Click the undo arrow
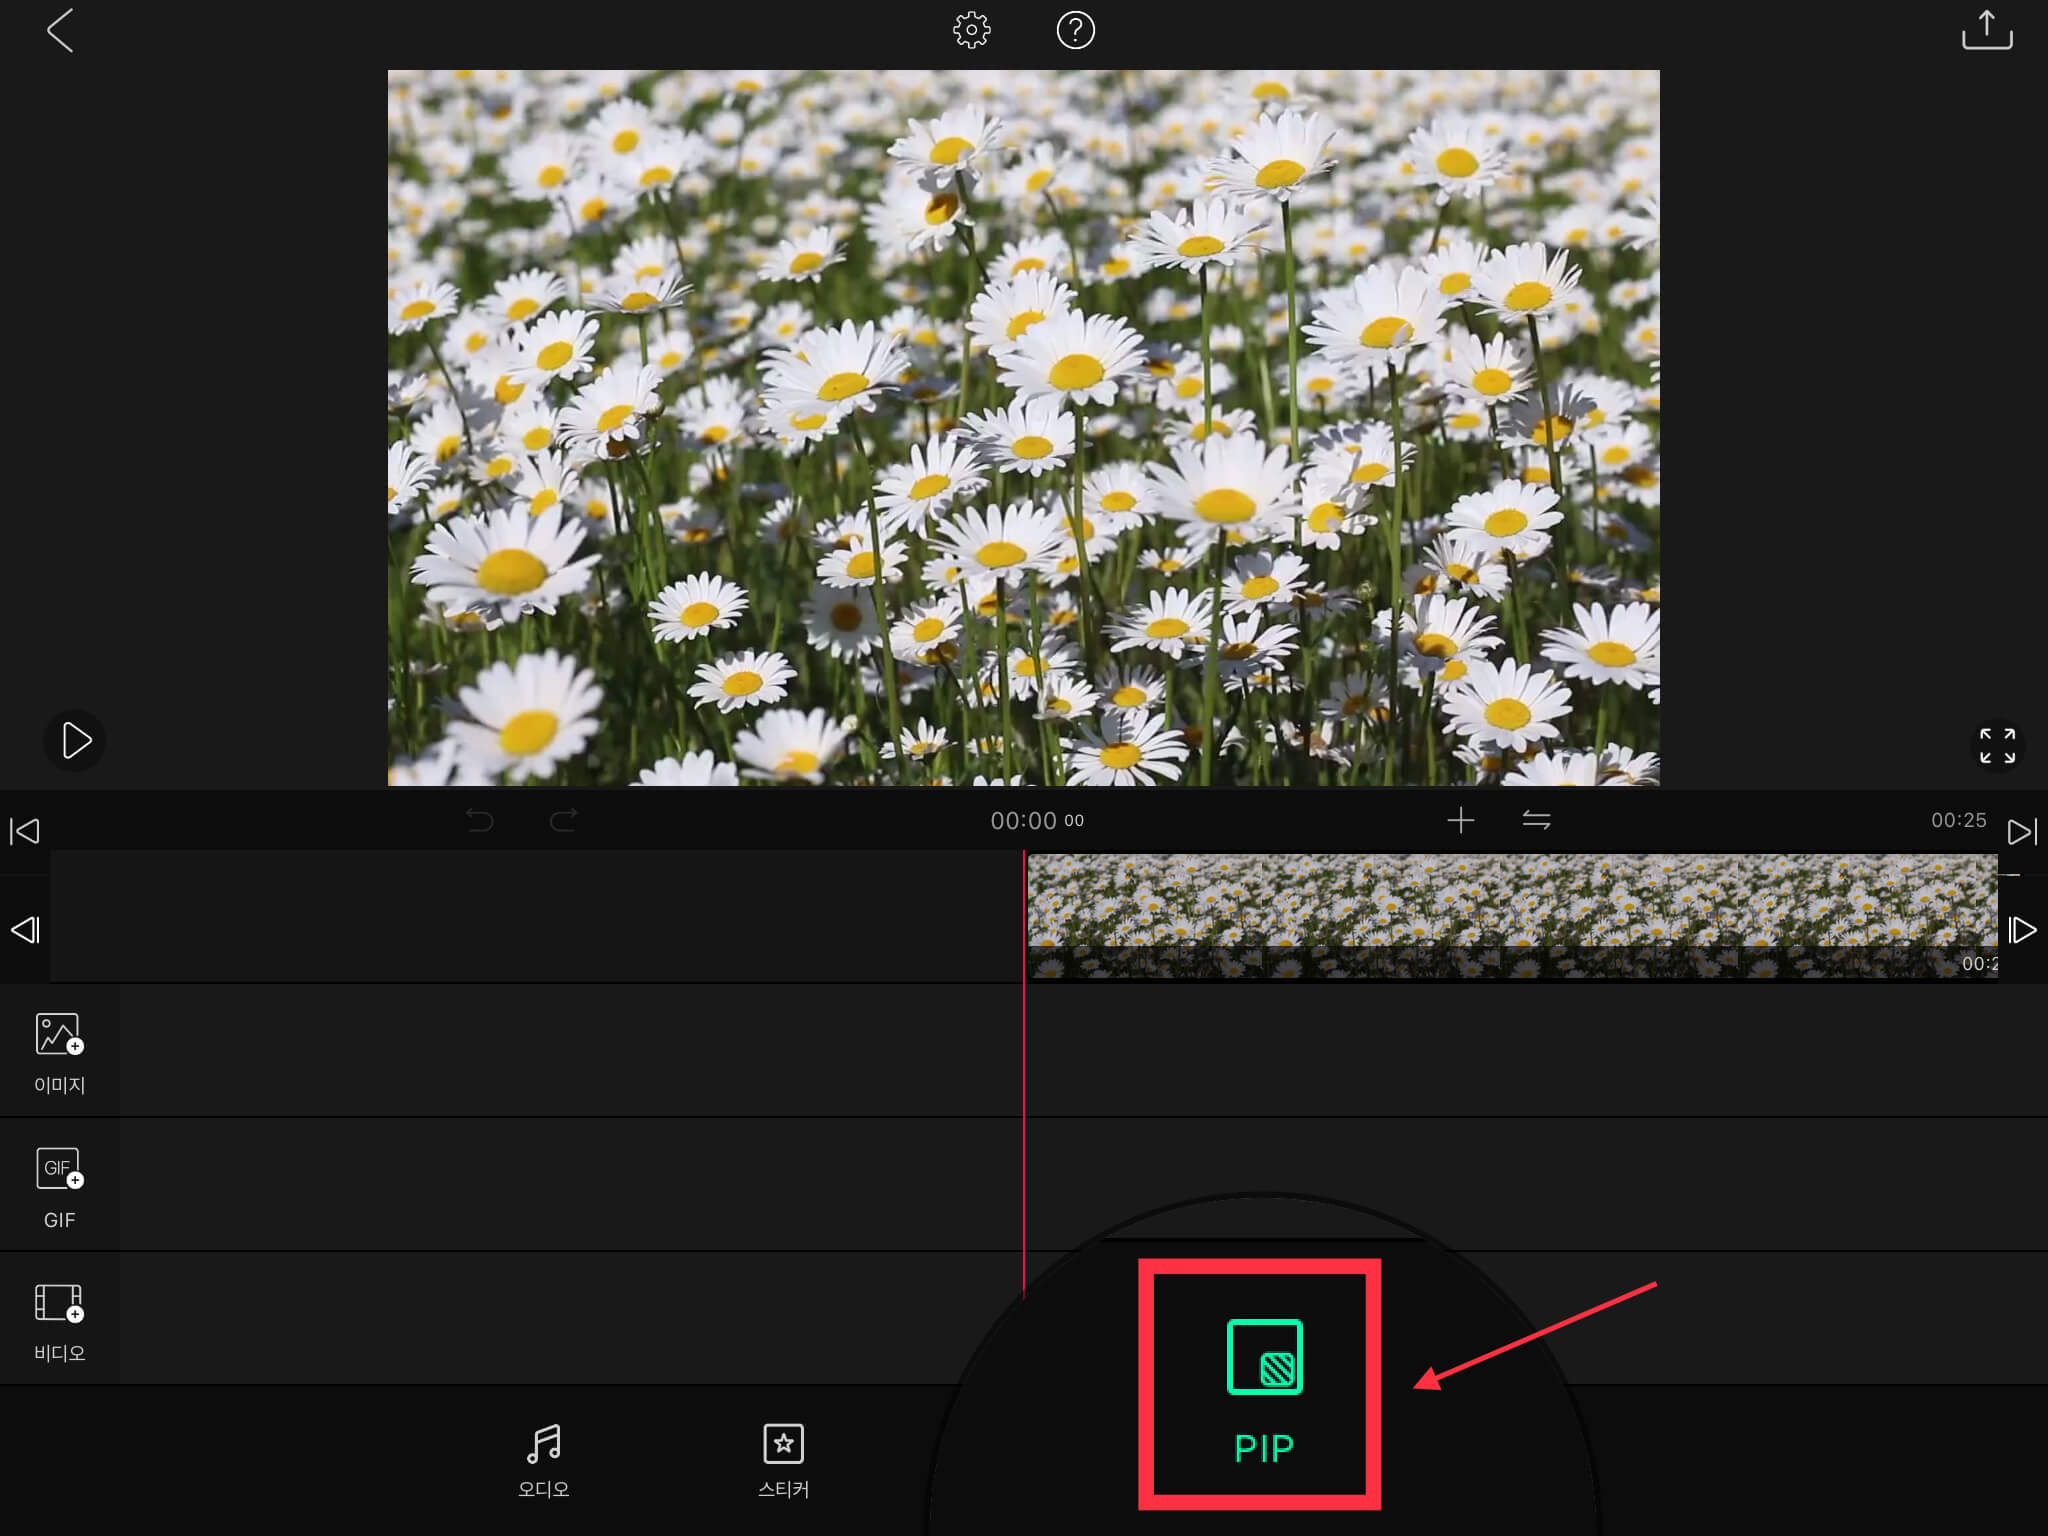This screenshot has width=2048, height=1536. coord(480,821)
